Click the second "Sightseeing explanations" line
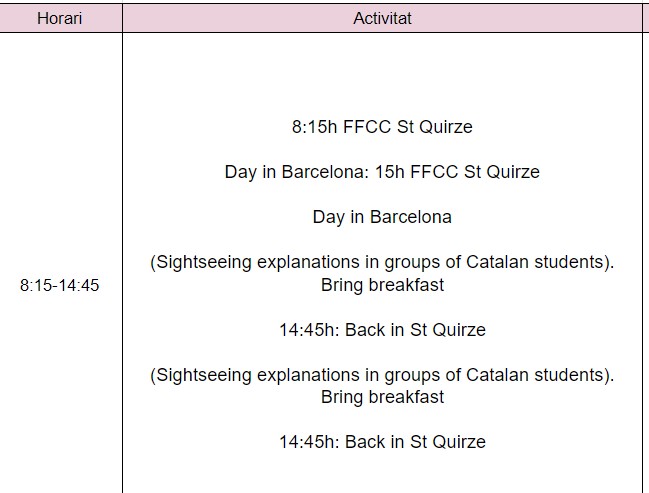The image size is (649, 493). click(382, 375)
